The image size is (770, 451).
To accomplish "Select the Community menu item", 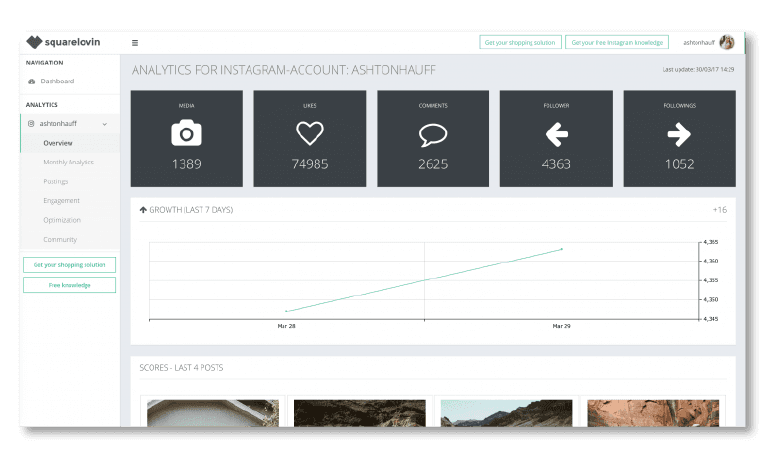I will [x=60, y=240].
